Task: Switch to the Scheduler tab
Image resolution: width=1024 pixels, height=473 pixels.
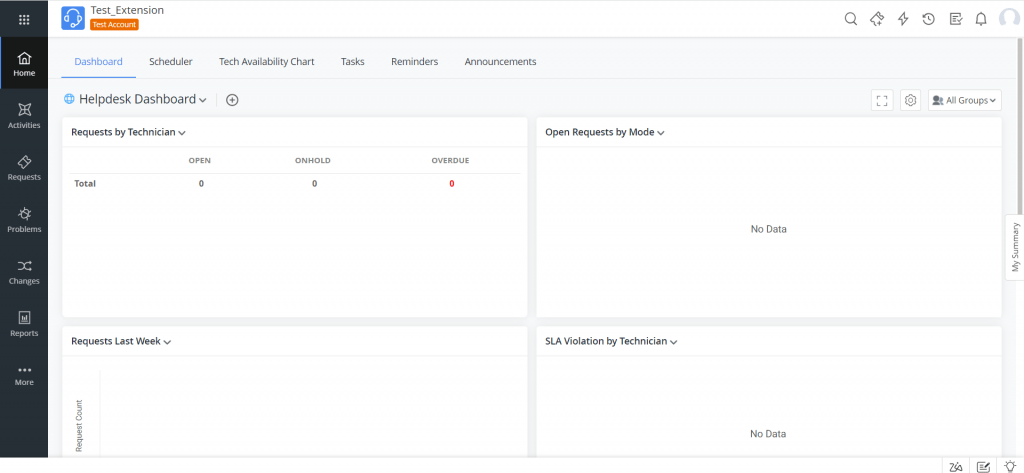Action: 170,61
